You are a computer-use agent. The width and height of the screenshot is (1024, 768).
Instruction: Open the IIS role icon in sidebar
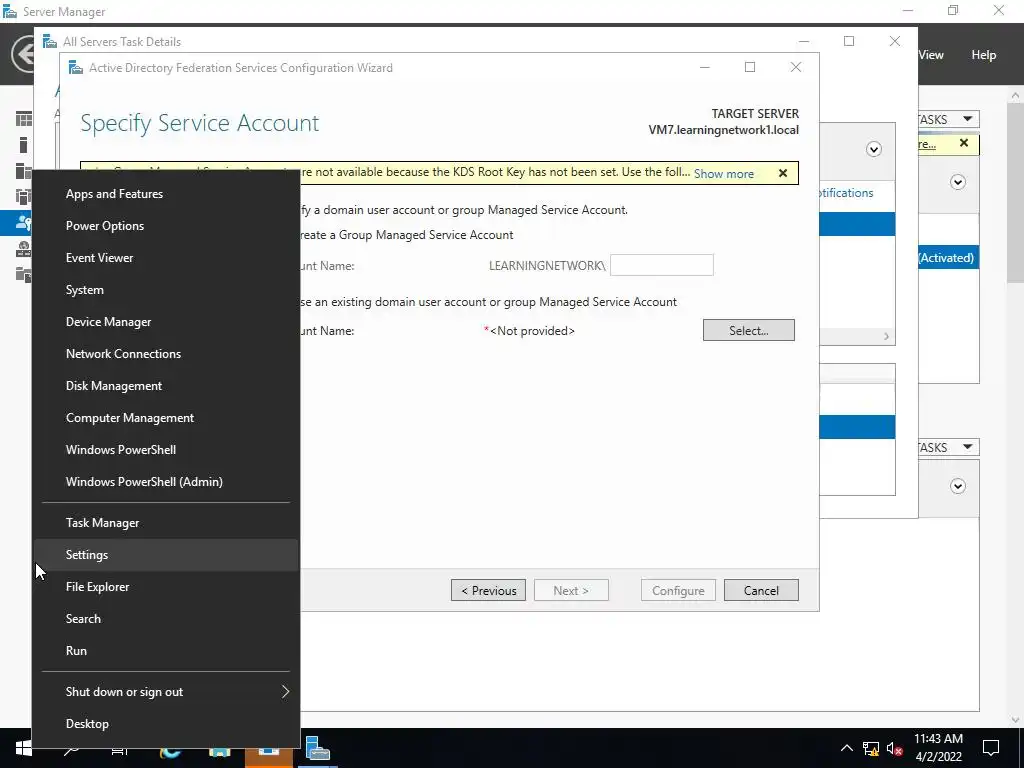24,249
